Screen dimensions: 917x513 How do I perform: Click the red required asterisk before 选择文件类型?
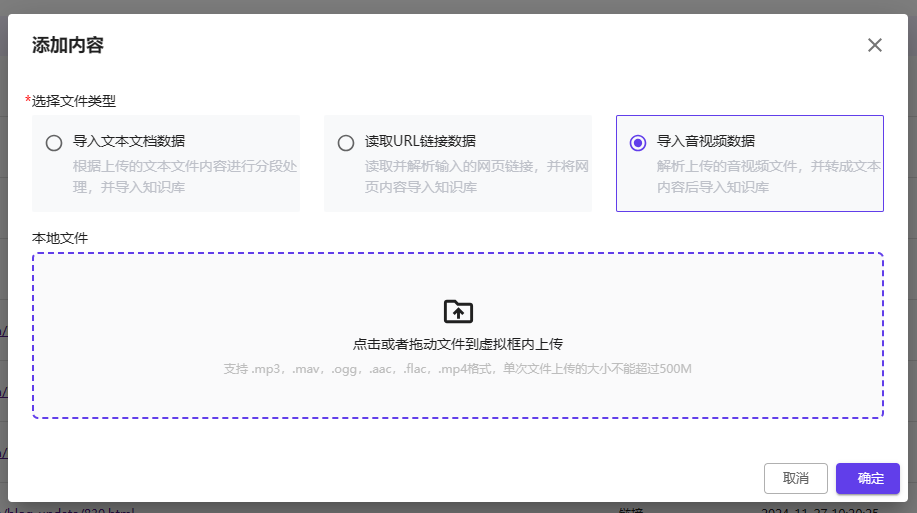click(28, 101)
